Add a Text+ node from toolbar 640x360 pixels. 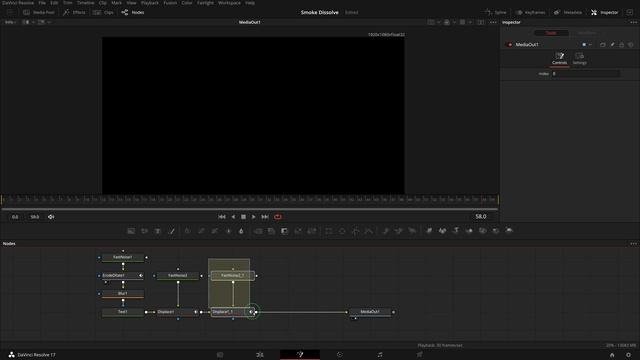tap(158, 231)
